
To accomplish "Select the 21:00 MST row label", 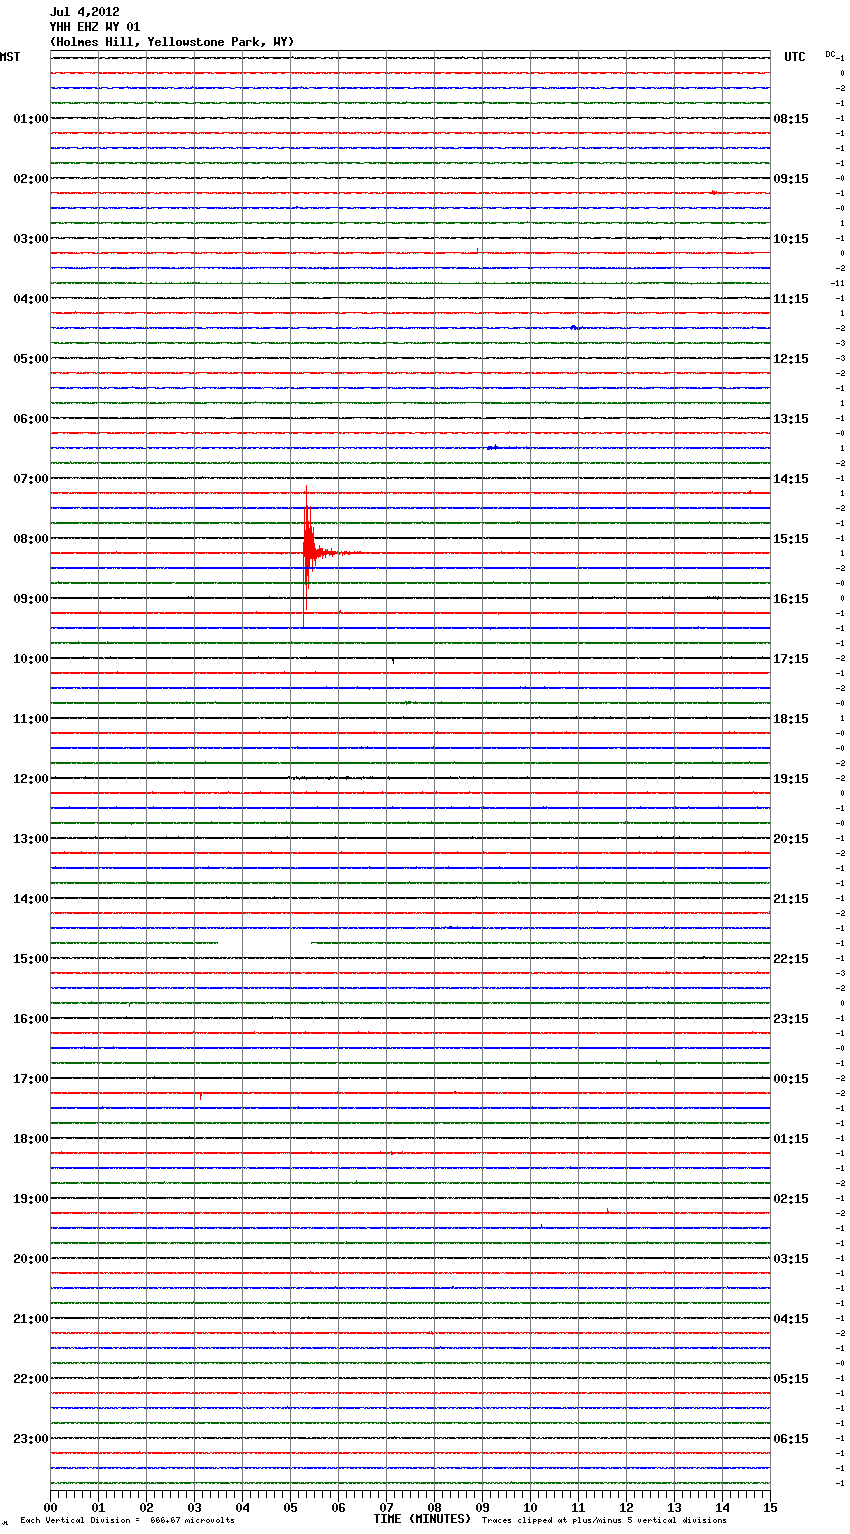I will click(x=31, y=1319).
